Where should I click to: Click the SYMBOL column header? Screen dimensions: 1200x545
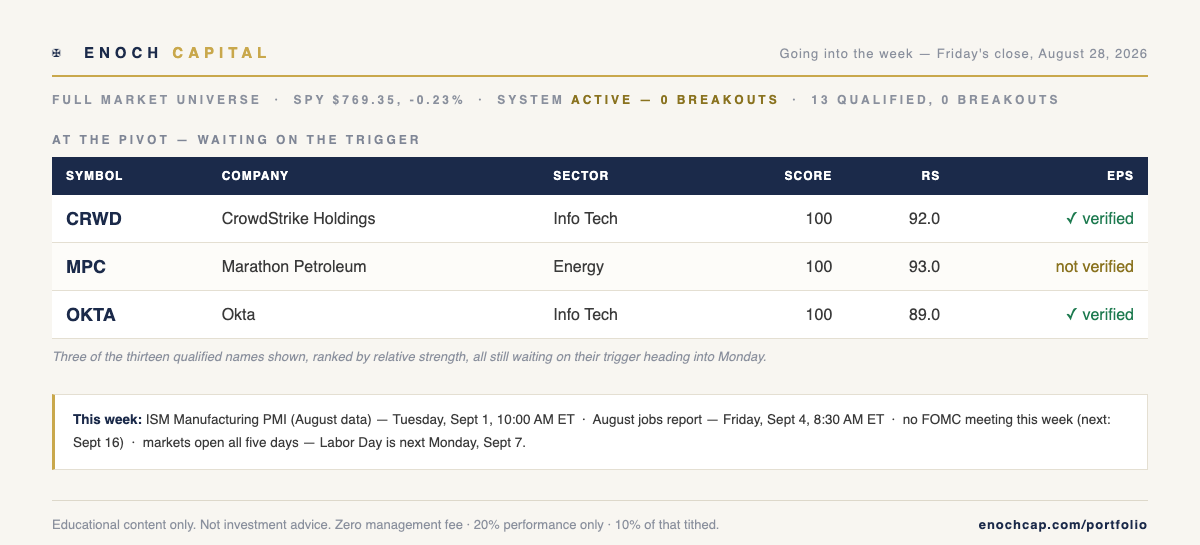point(94,176)
